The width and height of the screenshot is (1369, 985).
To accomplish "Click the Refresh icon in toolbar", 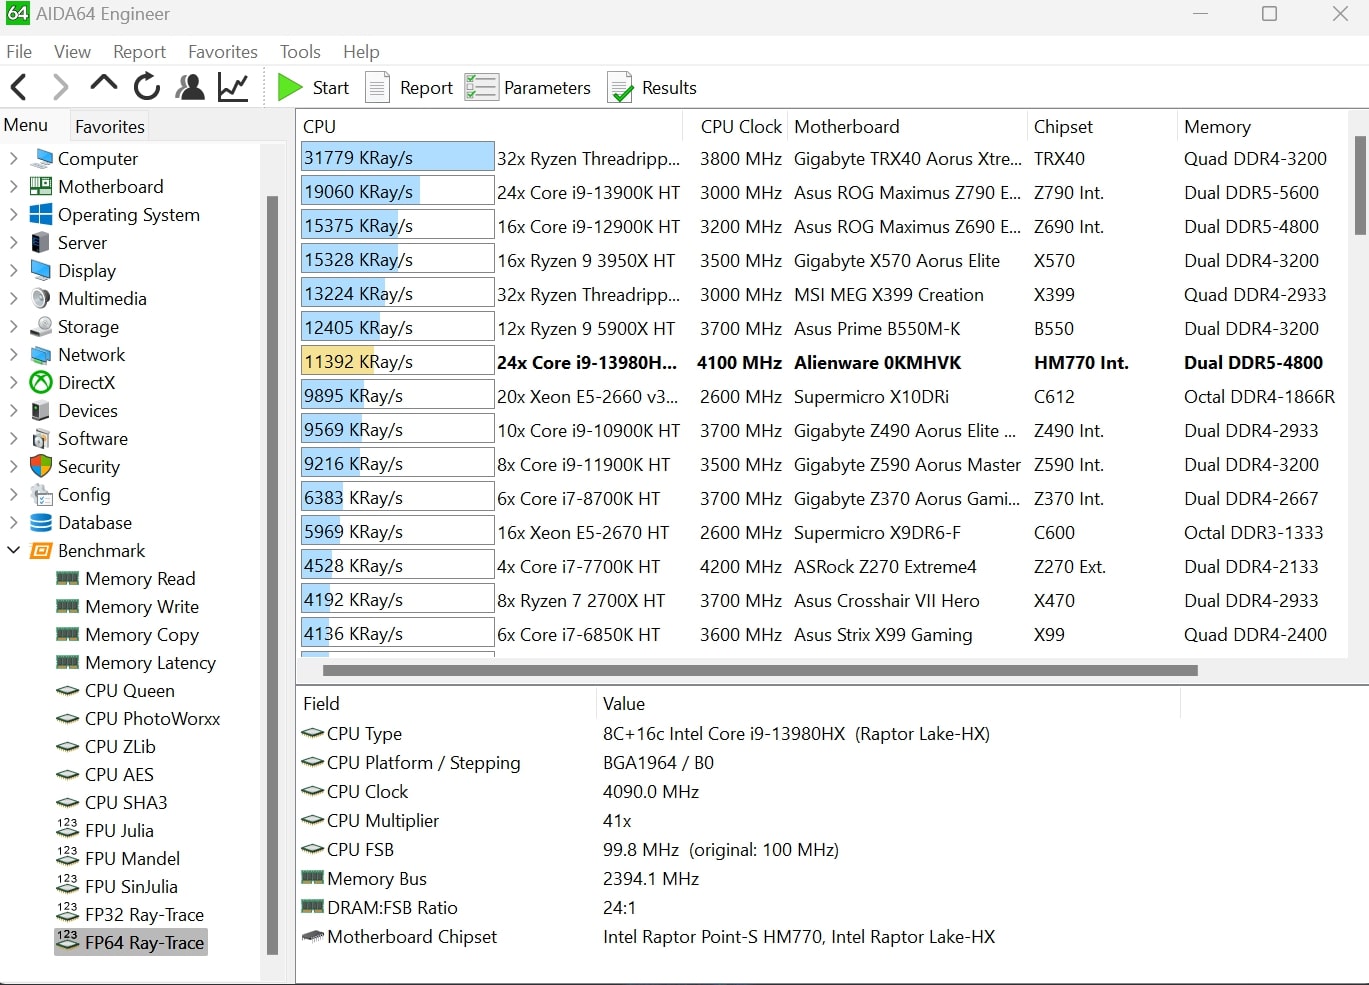I will 147,87.
